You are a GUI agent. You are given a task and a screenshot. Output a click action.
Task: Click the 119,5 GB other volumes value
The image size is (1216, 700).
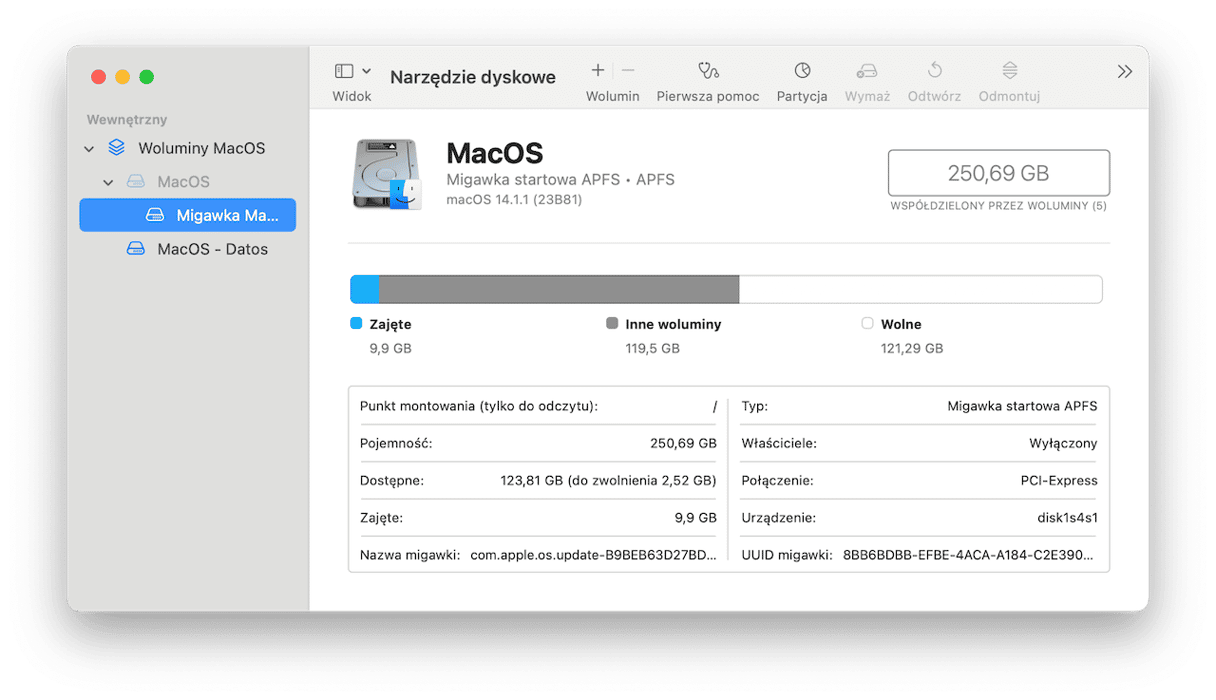652,348
